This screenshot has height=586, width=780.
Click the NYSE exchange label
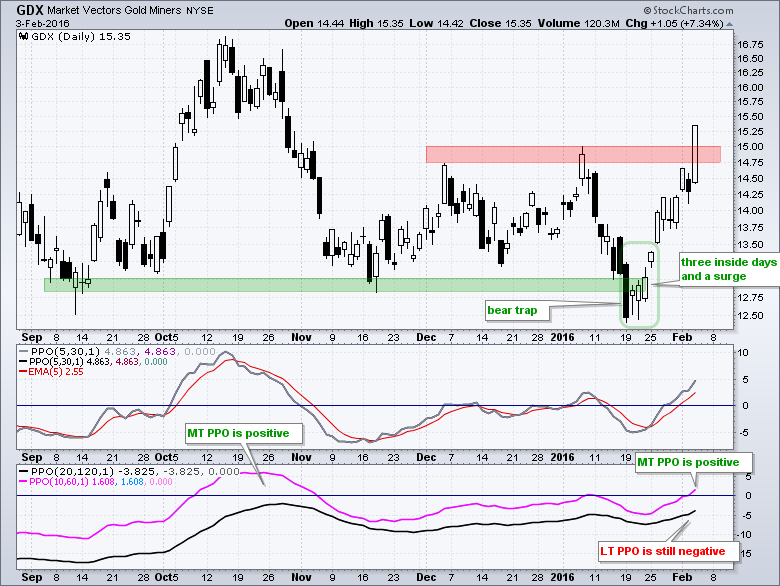199,10
